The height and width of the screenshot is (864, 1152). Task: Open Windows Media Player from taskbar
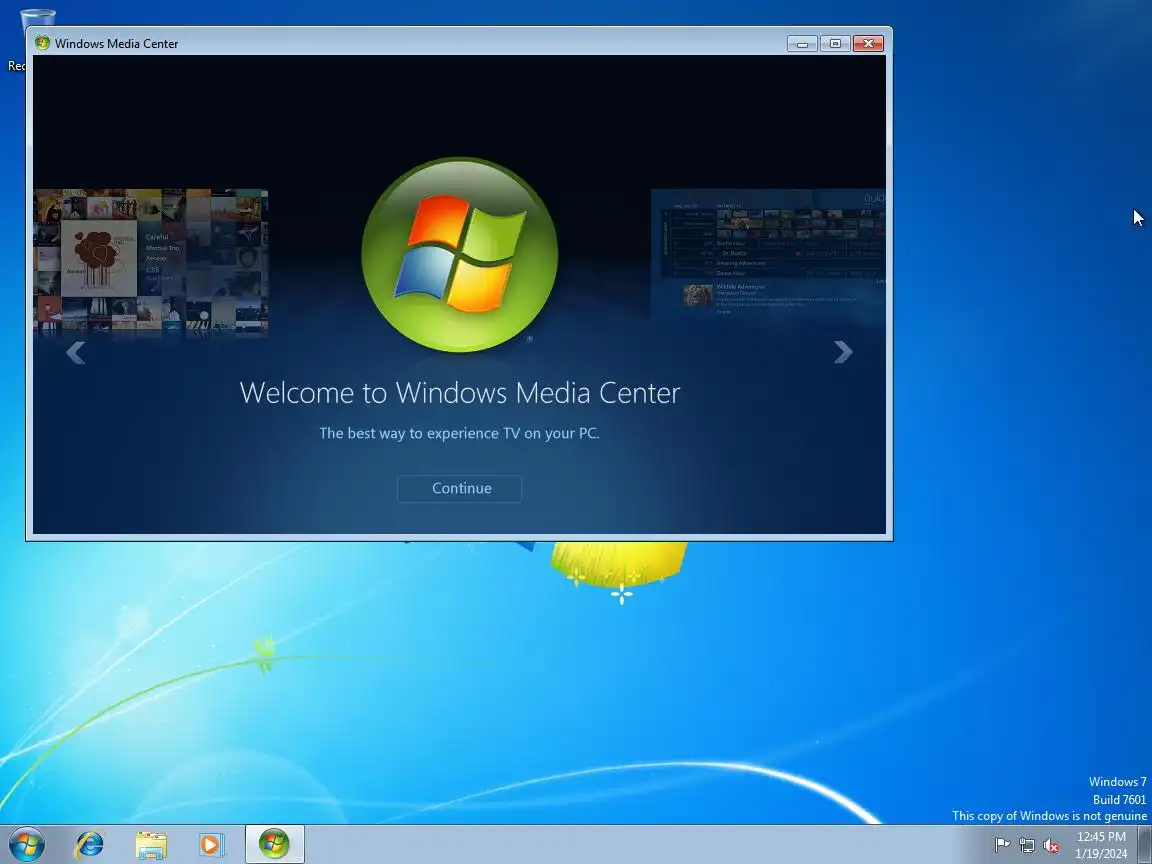(x=212, y=845)
